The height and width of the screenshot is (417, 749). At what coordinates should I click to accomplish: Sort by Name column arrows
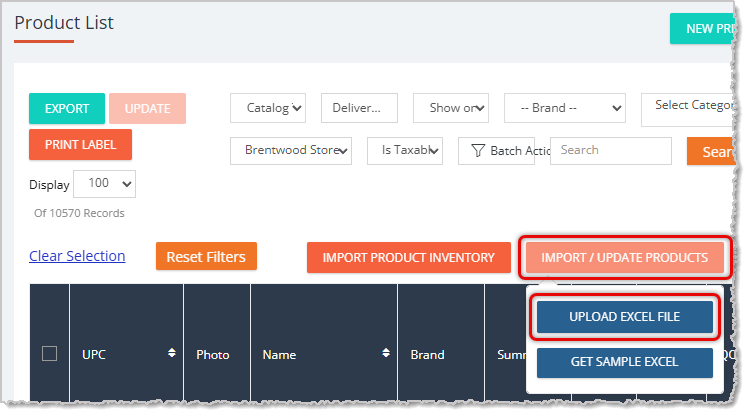[x=386, y=353]
